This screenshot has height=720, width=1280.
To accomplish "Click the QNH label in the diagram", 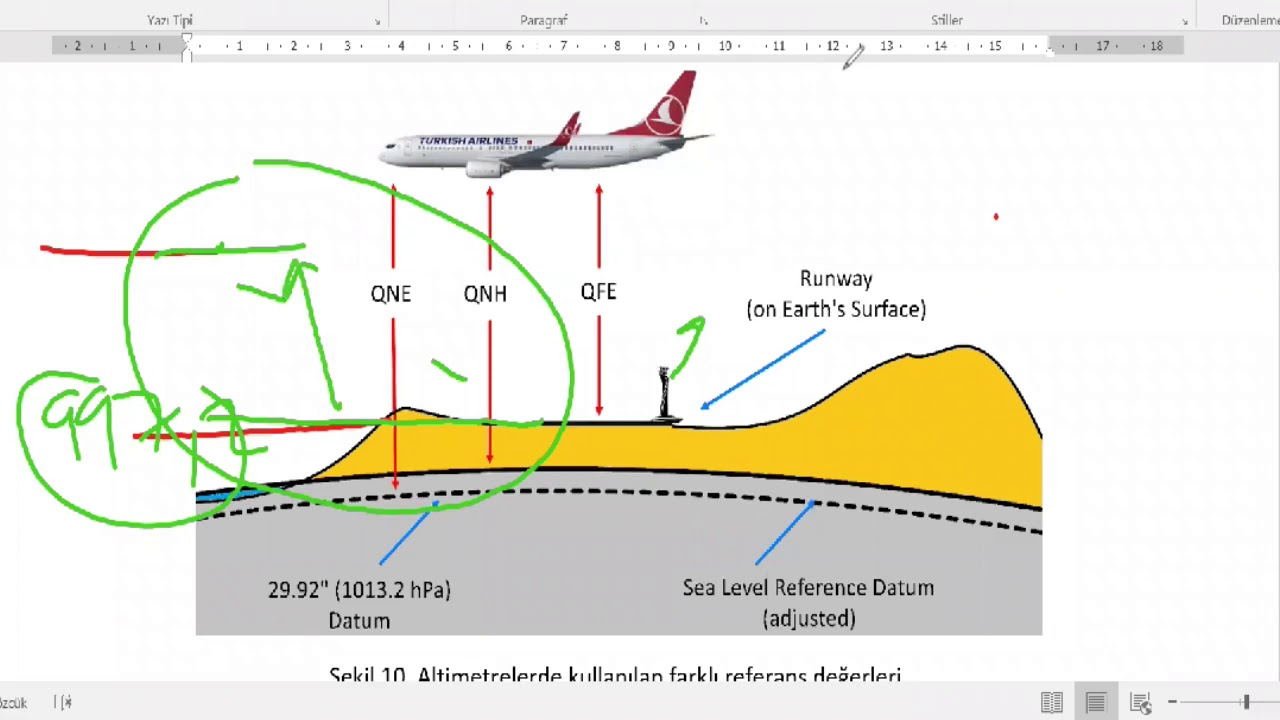I will pos(485,294).
